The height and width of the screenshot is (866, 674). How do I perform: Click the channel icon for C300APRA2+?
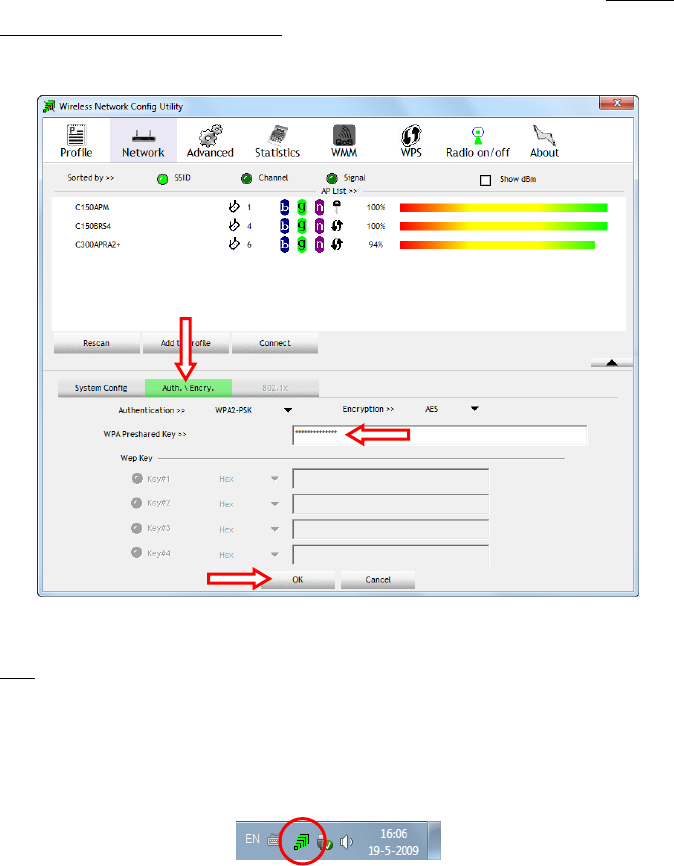point(234,244)
